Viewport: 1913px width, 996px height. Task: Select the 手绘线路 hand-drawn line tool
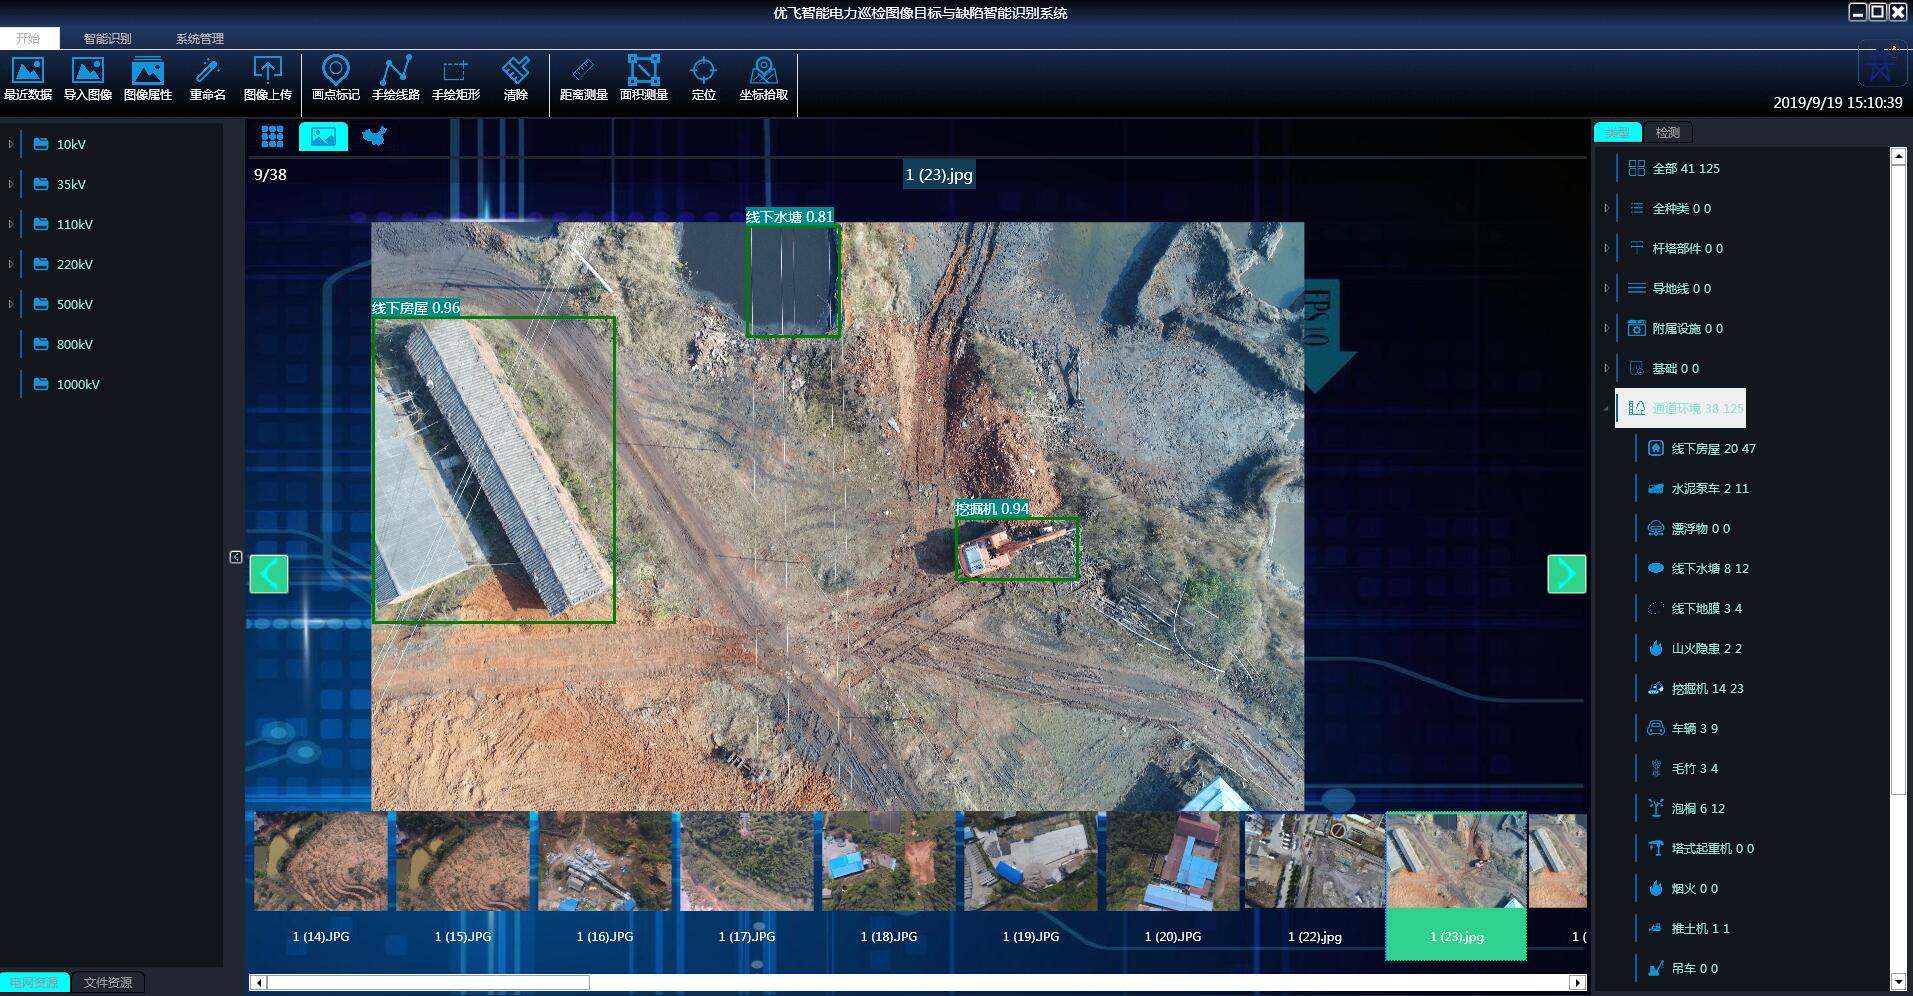(396, 79)
